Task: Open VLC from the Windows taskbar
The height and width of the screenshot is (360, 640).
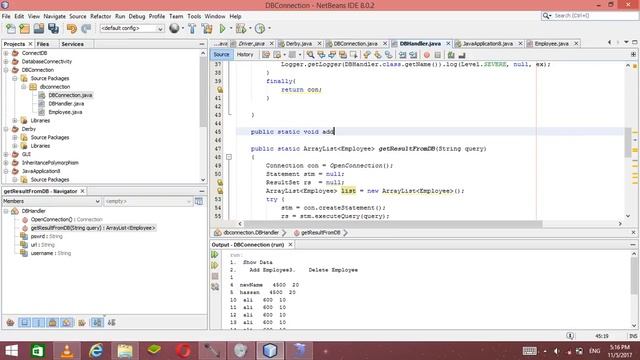Action: click(67, 351)
